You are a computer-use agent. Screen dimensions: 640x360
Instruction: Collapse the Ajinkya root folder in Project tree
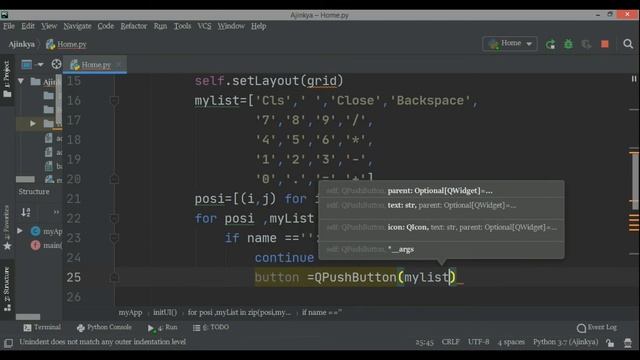point(21,81)
